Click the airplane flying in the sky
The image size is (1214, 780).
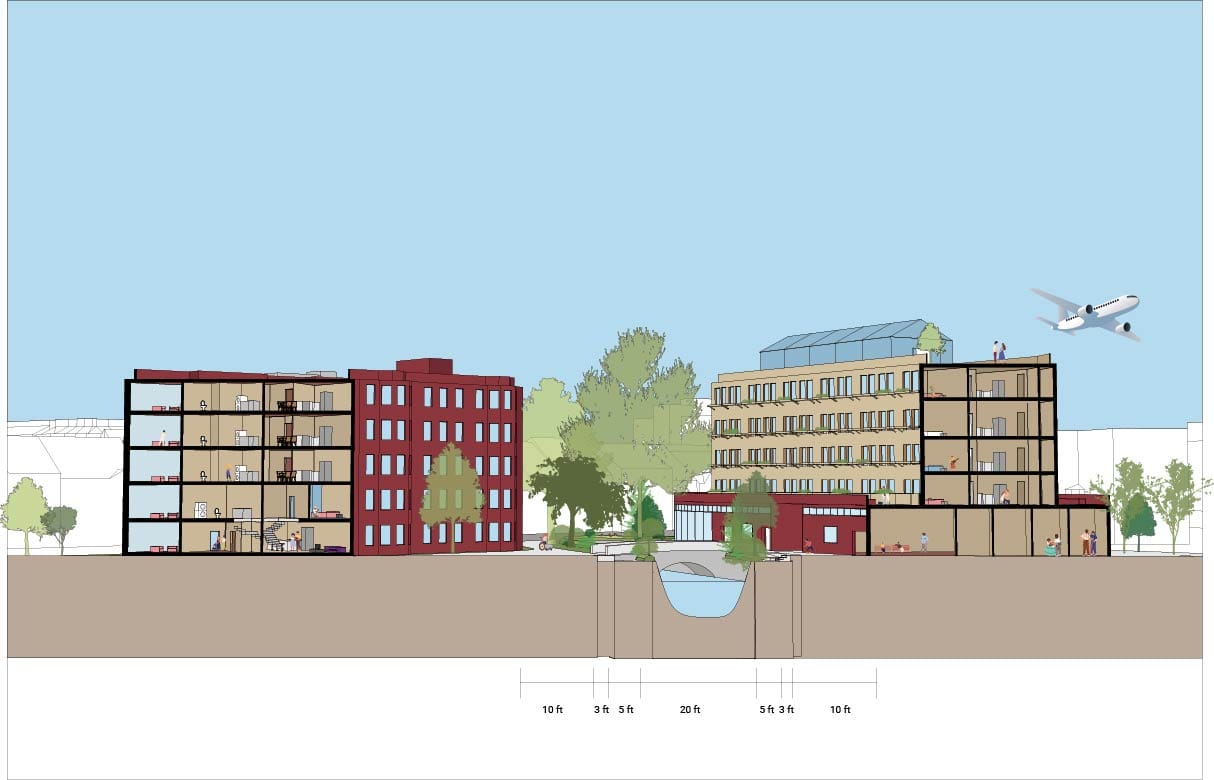point(1086,314)
